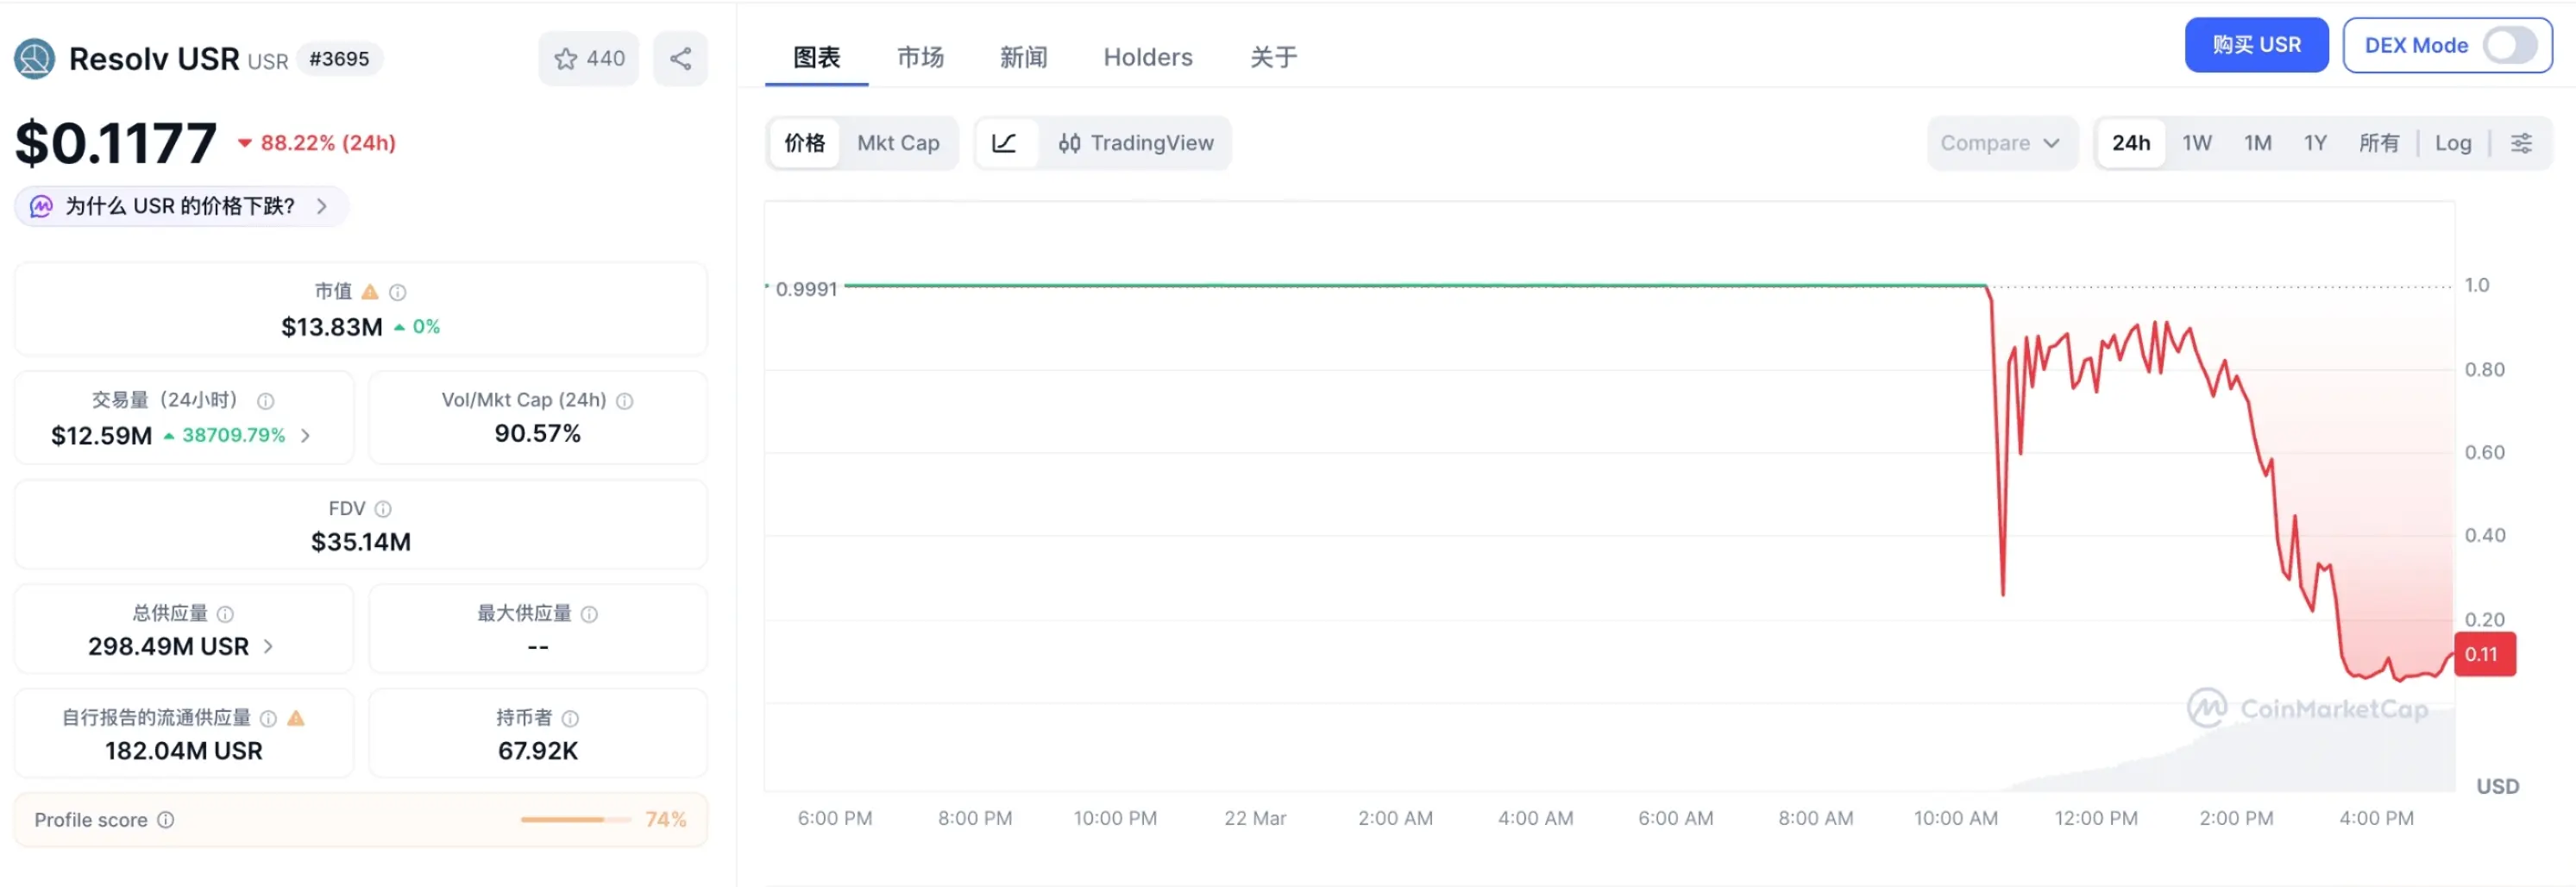Click the Resolv USR coin logo
Screen dimensions: 2576x887
coord(34,59)
